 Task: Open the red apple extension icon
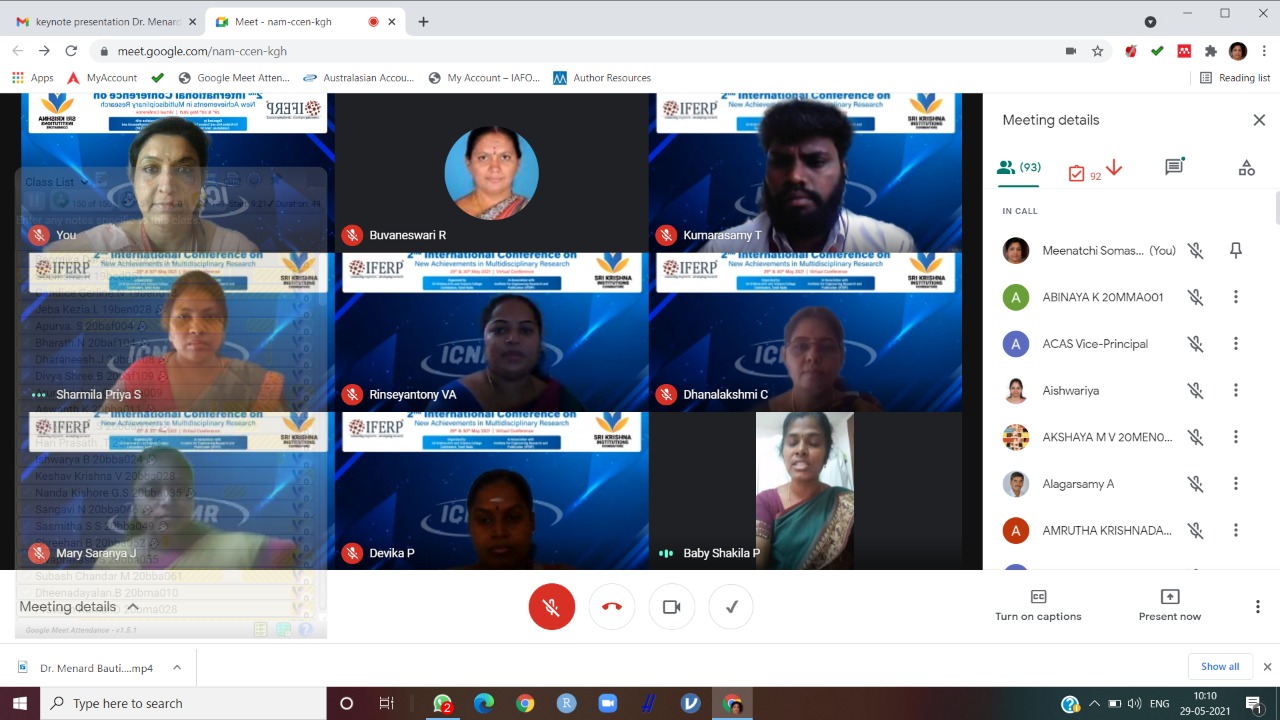pos(1131,51)
